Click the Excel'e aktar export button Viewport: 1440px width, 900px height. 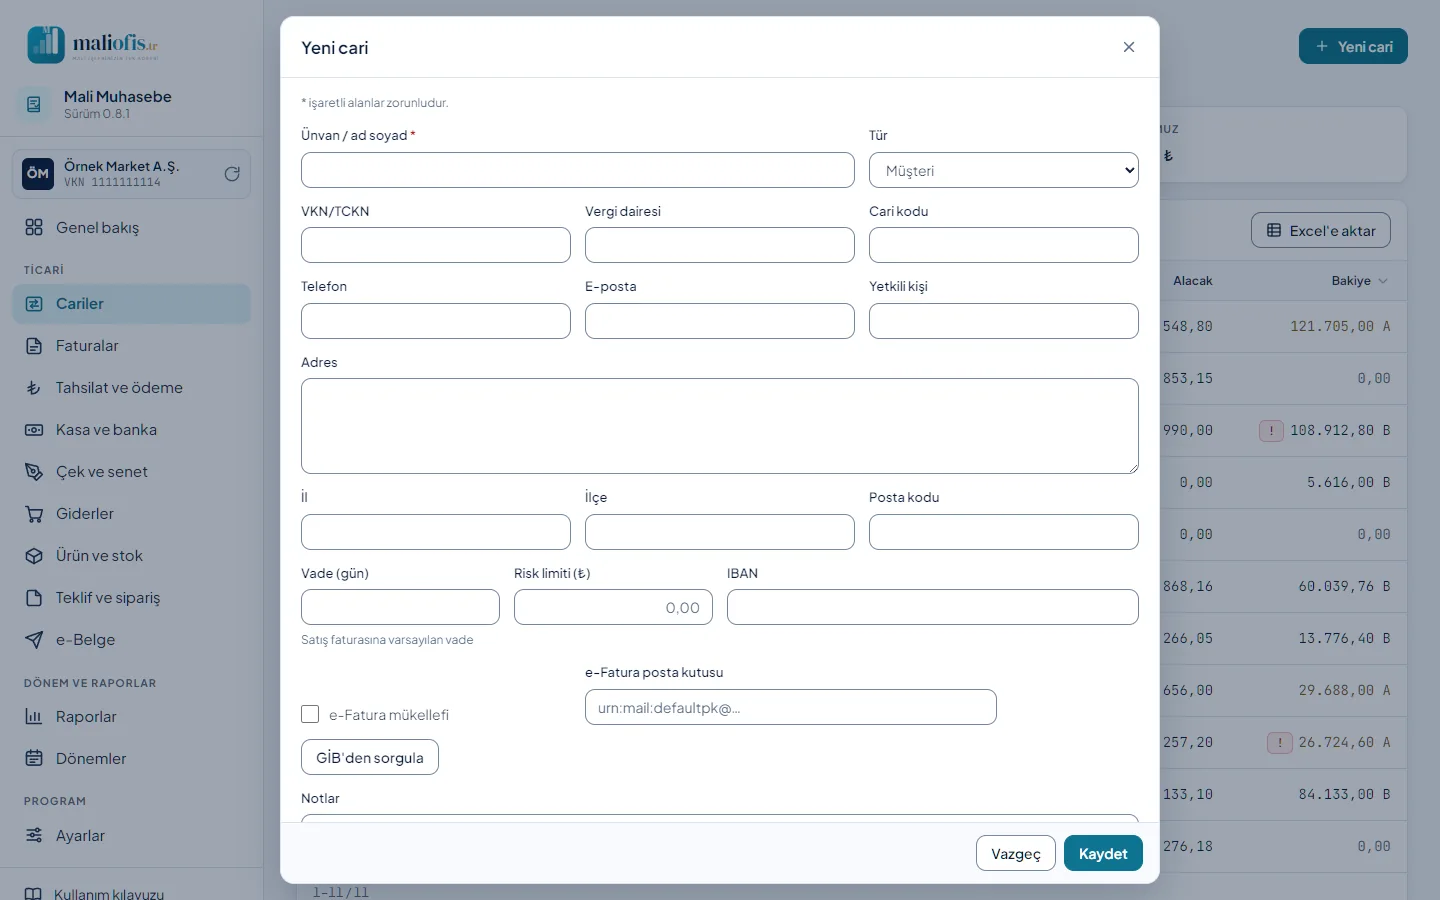point(1321,230)
